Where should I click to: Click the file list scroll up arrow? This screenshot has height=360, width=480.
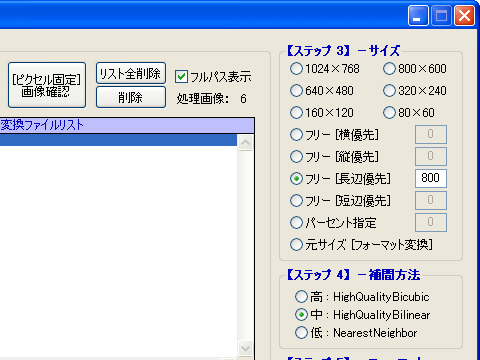(x=246, y=143)
